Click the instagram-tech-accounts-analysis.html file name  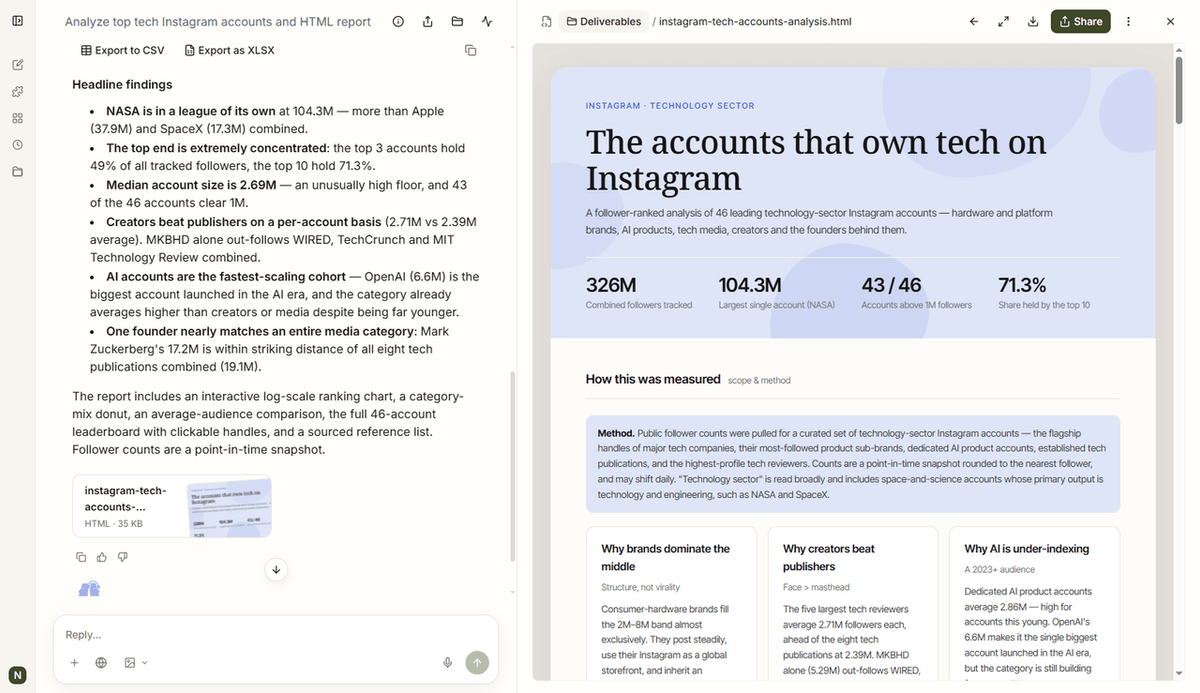point(755,21)
